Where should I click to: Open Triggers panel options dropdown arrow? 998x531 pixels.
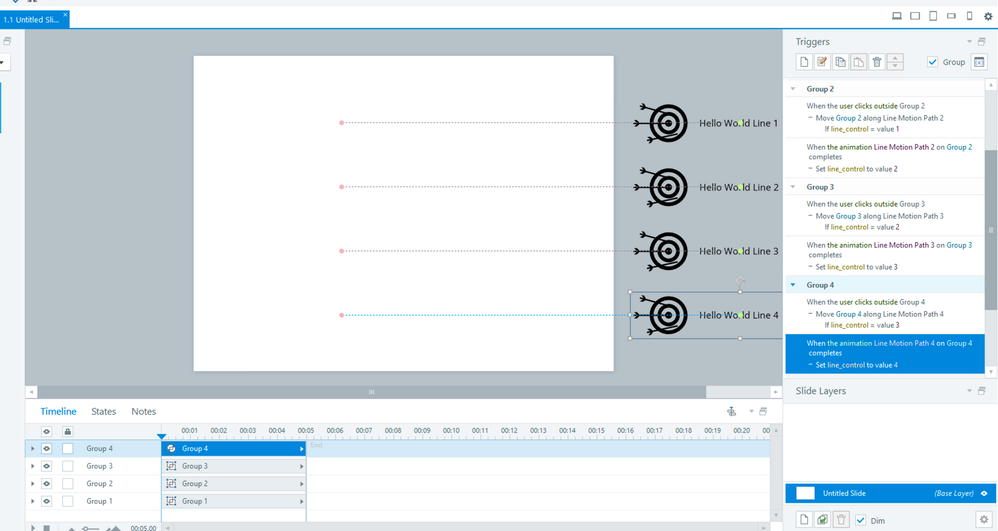point(969,41)
